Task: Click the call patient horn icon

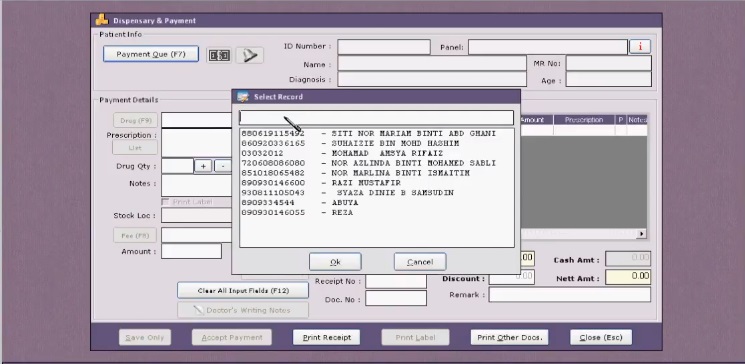Action: click(x=249, y=55)
